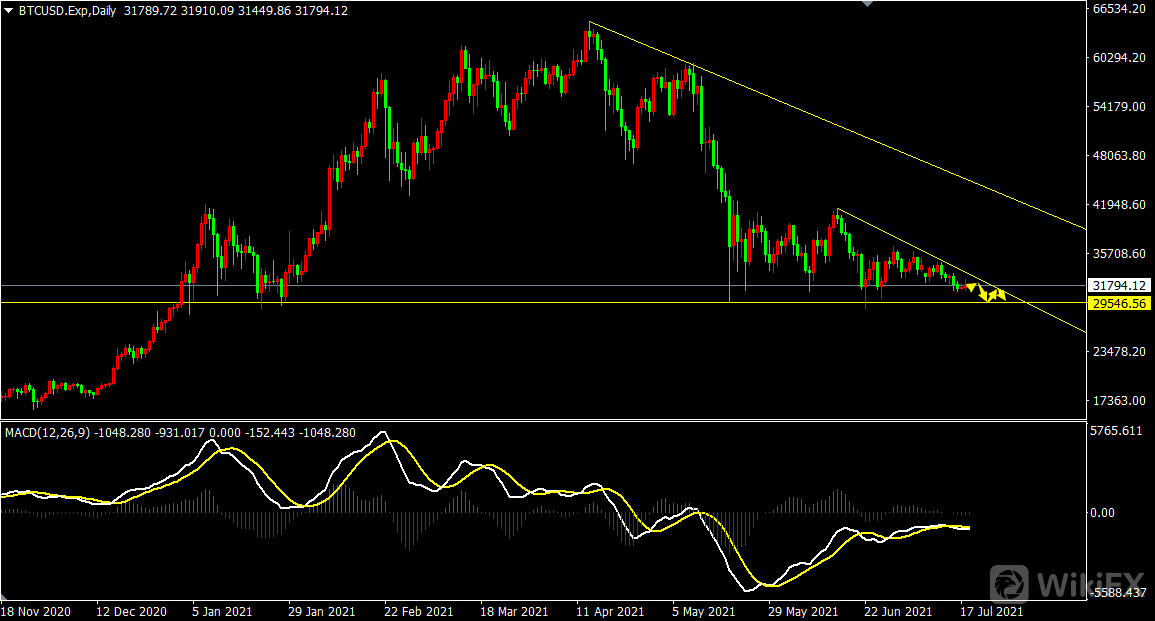
Task: Click the 66534.20 price axis label
Action: click(x=1119, y=9)
